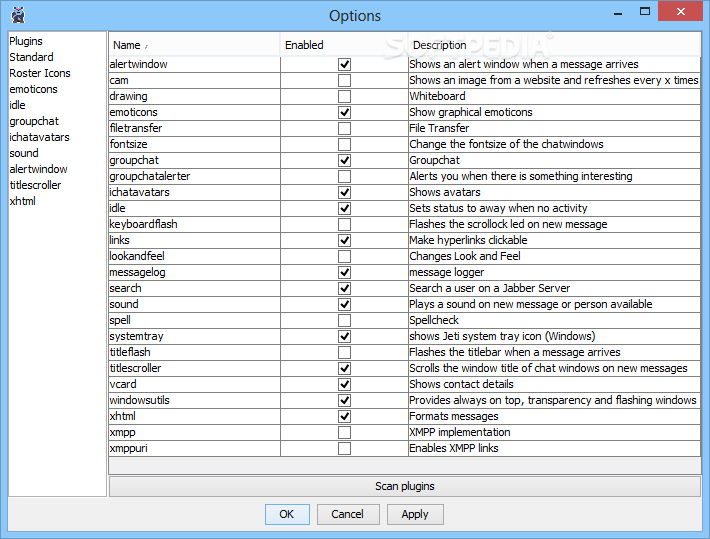The image size is (710, 539).
Task: Open the Roster Icons category
Action: pyautogui.click(x=40, y=73)
